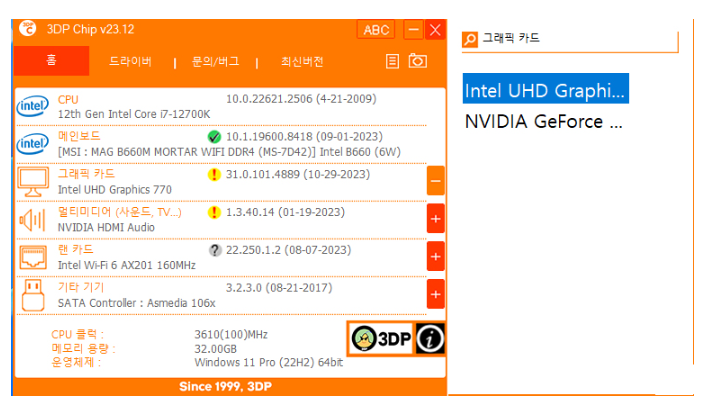The width and height of the screenshot is (720, 406).
Task: Click NVIDIA HDMI Audio text
Action: 106,227
